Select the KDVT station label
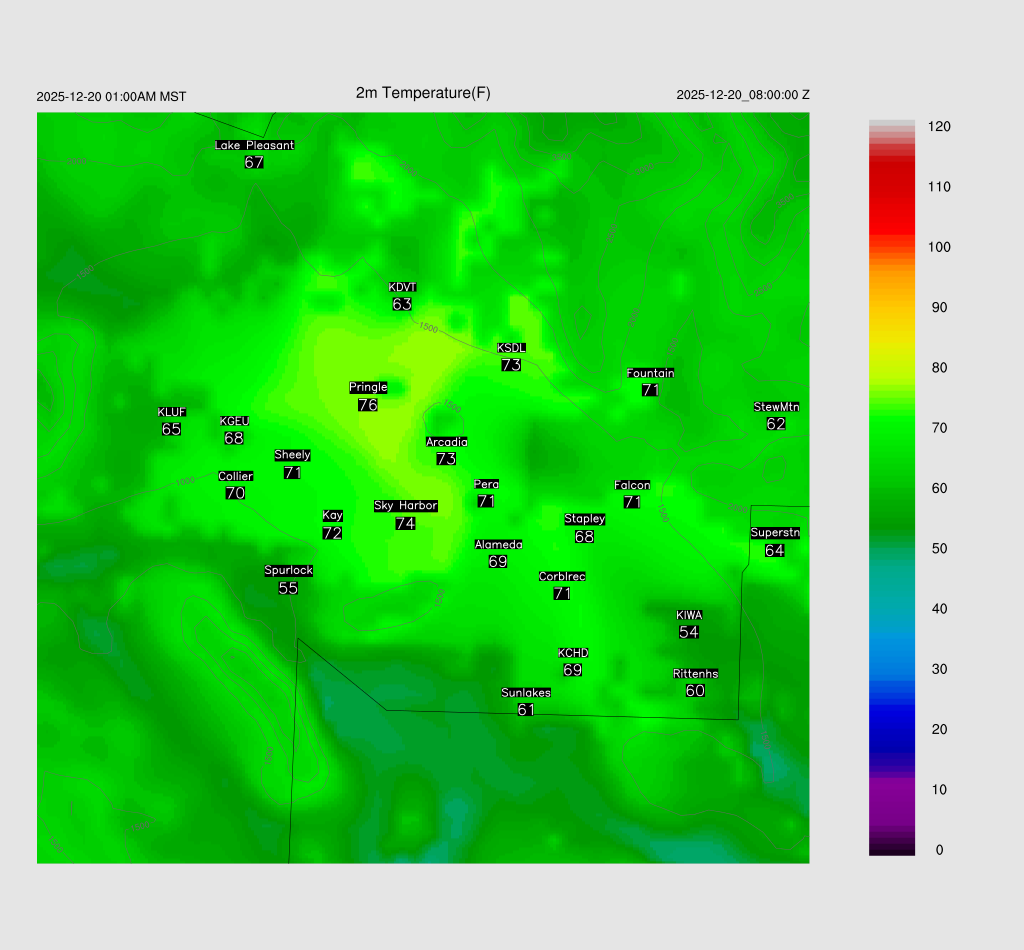Screen dimensions: 1024x950 (x=402, y=288)
